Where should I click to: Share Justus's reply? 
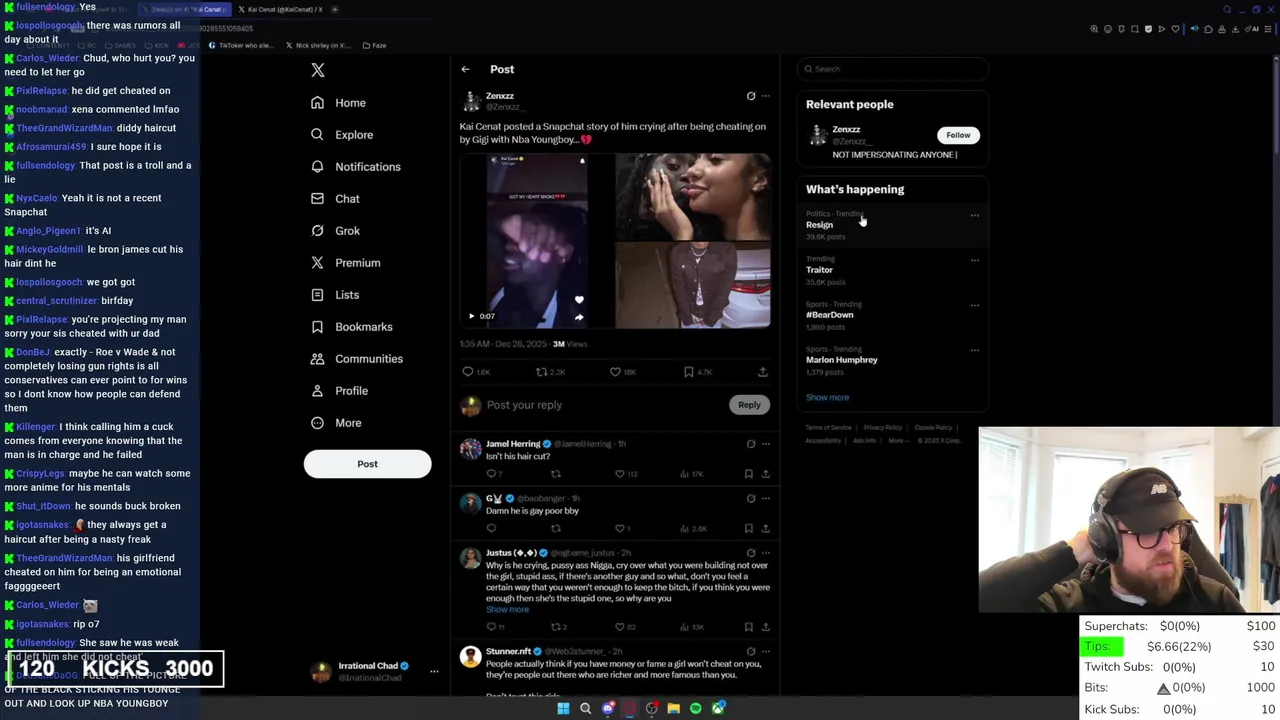tap(766, 627)
